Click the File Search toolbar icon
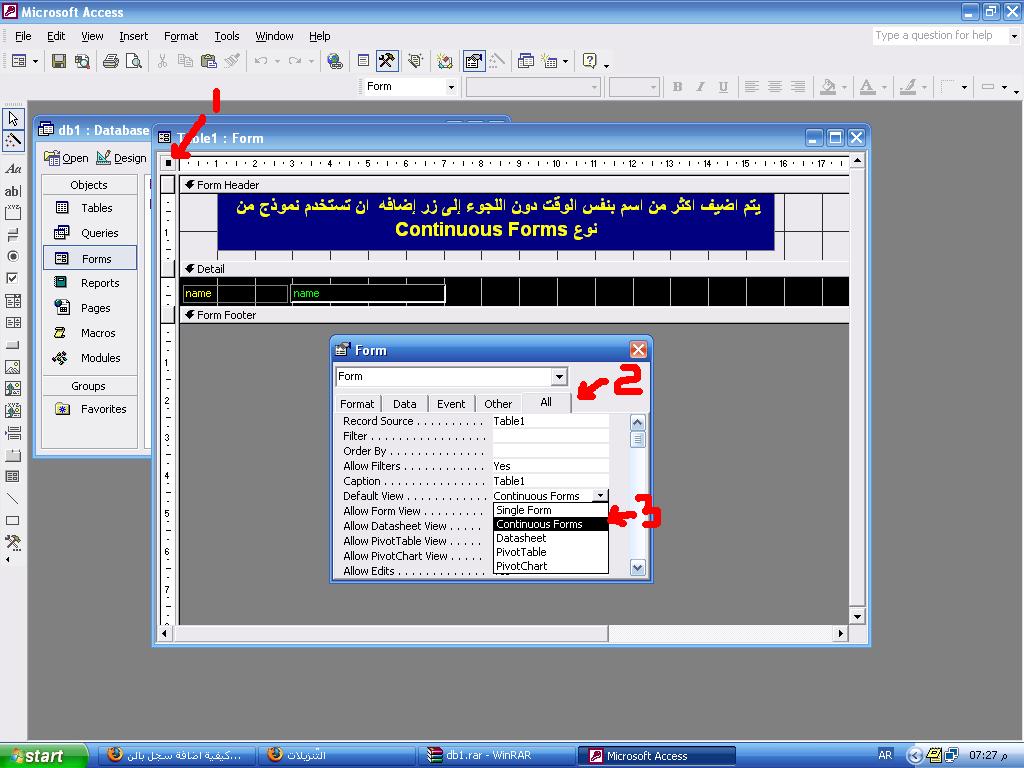This screenshot has width=1024, height=768. pyautogui.click(x=82, y=61)
